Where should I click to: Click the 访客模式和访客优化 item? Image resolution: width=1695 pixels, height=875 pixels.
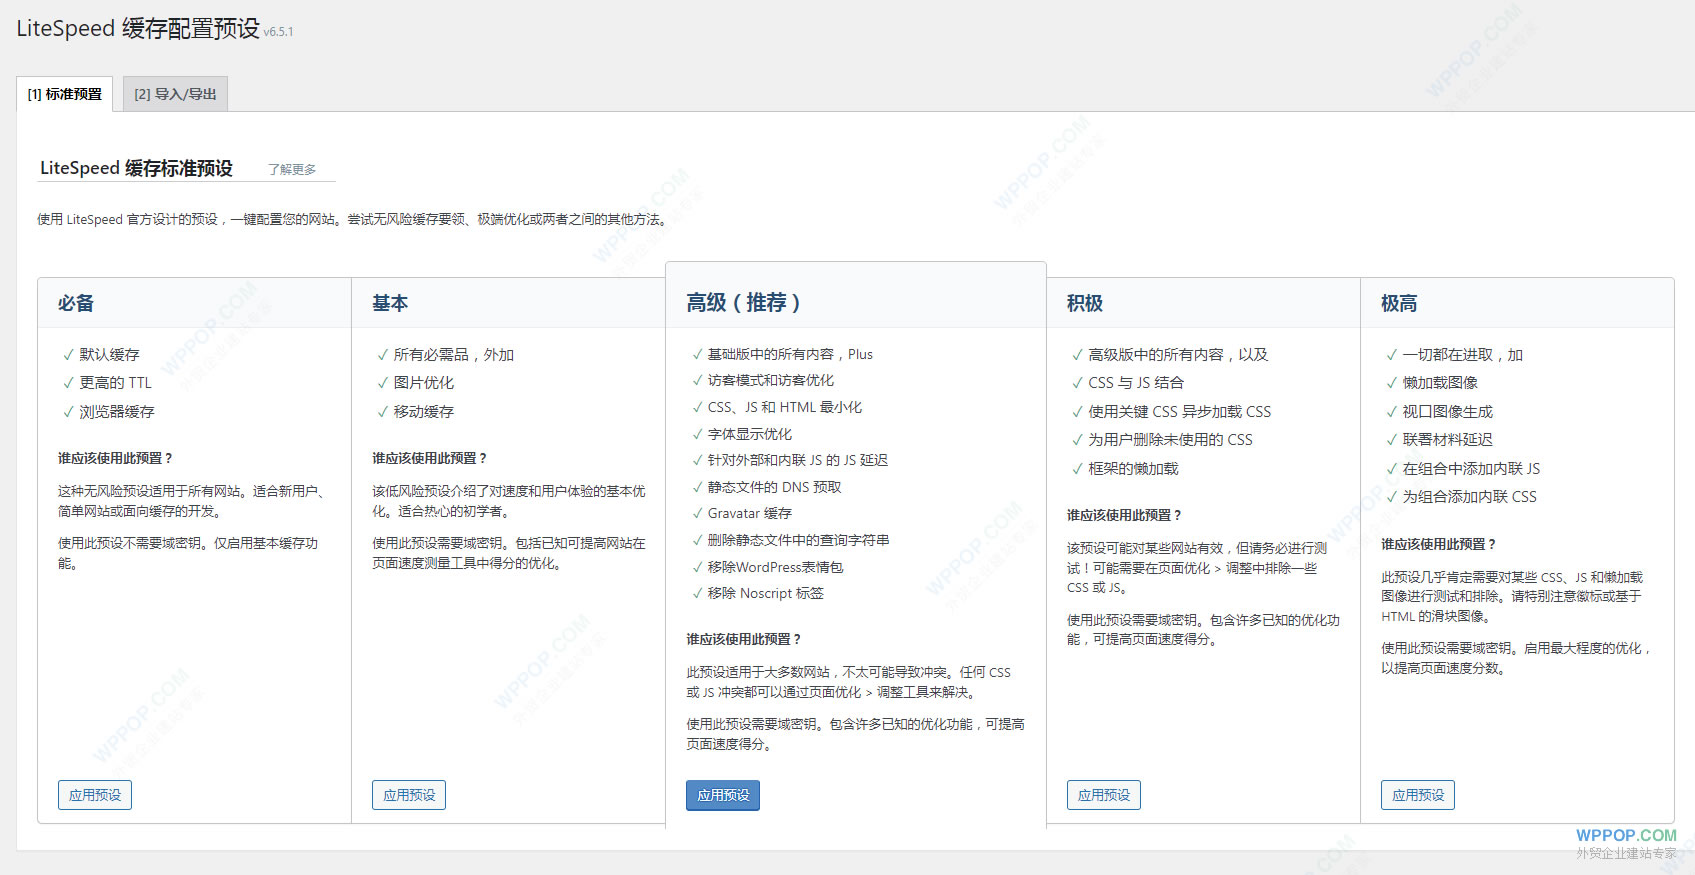[770, 380]
